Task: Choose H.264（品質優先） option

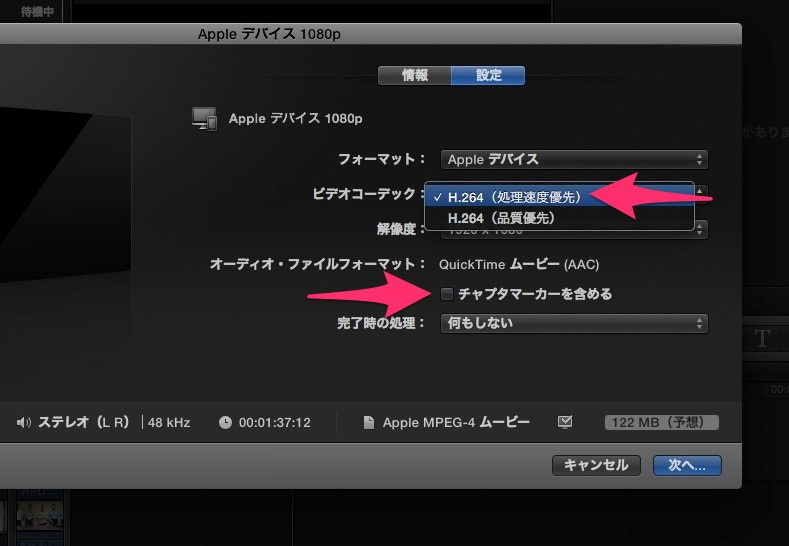Action: pyautogui.click(x=560, y=218)
